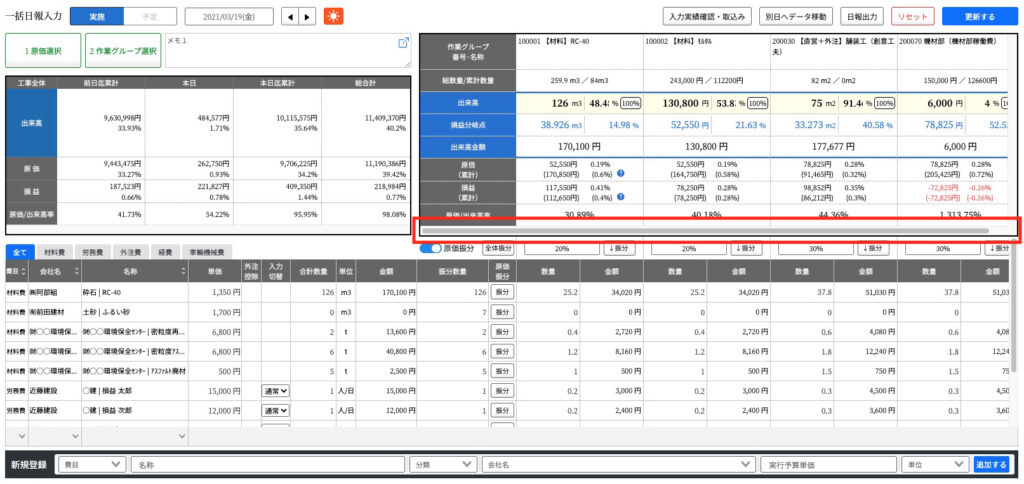Select the 労務費 tab
This screenshot has height=484, width=1024.
click(x=86, y=251)
